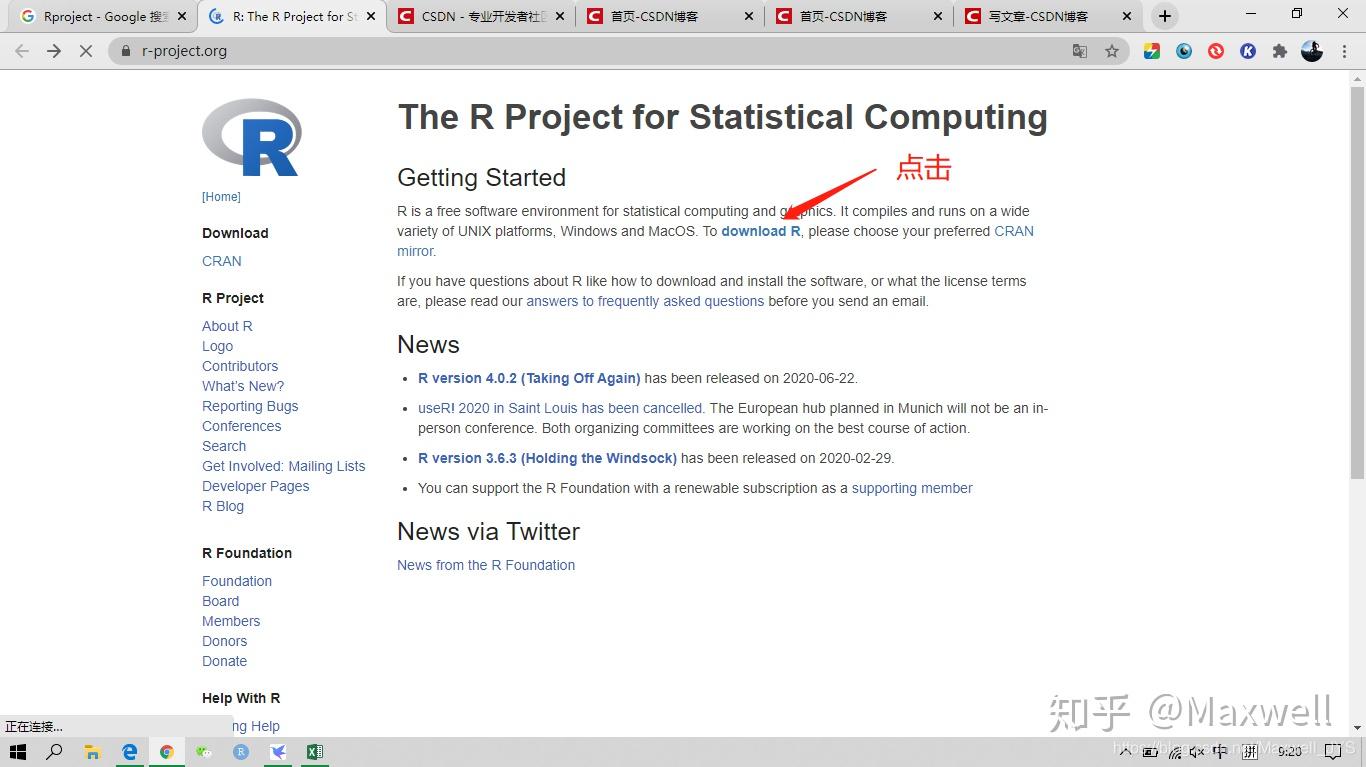Open the R version 4.0.2 release link
Image resolution: width=1366 pixels, height=767 pixels.
click(529, 378)
